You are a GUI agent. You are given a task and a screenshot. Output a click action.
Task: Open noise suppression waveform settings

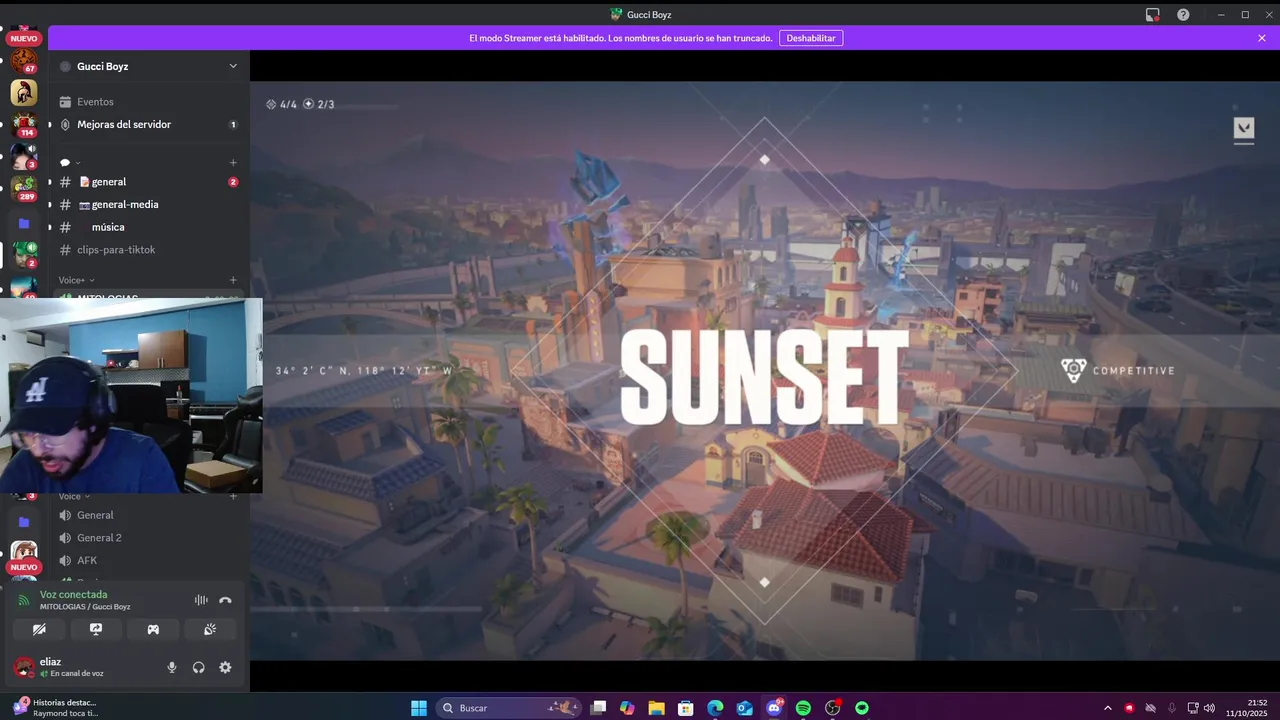pos(201,600)
